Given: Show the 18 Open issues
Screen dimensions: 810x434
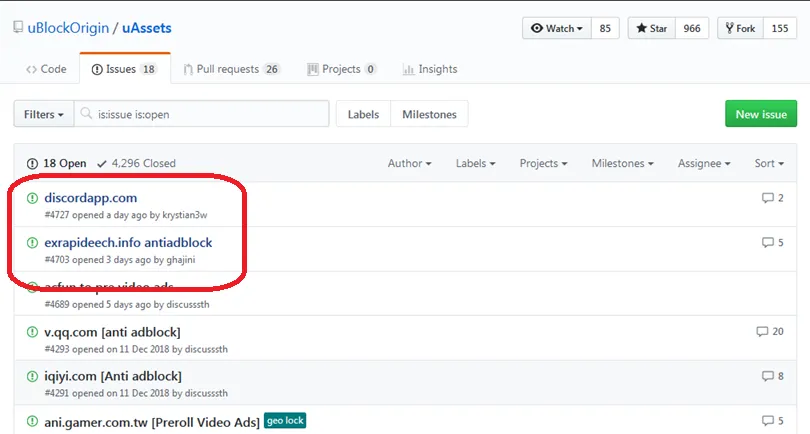Looking at the screenshot, I should [57, 163].
